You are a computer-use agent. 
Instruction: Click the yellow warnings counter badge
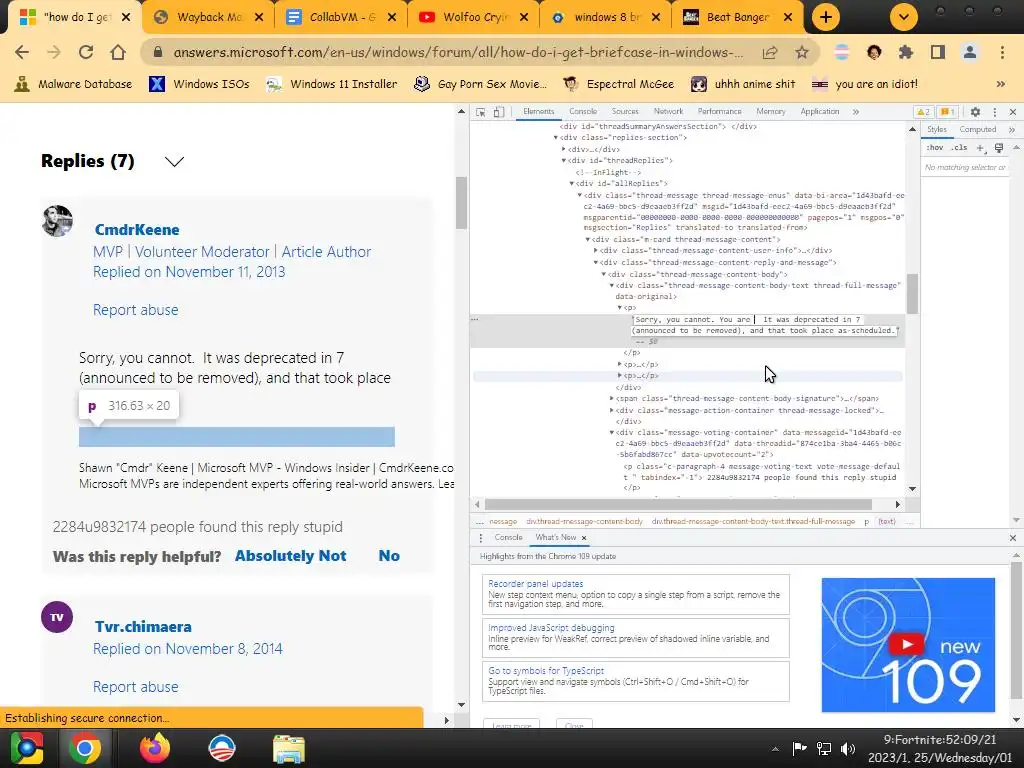tap(923, 112)
